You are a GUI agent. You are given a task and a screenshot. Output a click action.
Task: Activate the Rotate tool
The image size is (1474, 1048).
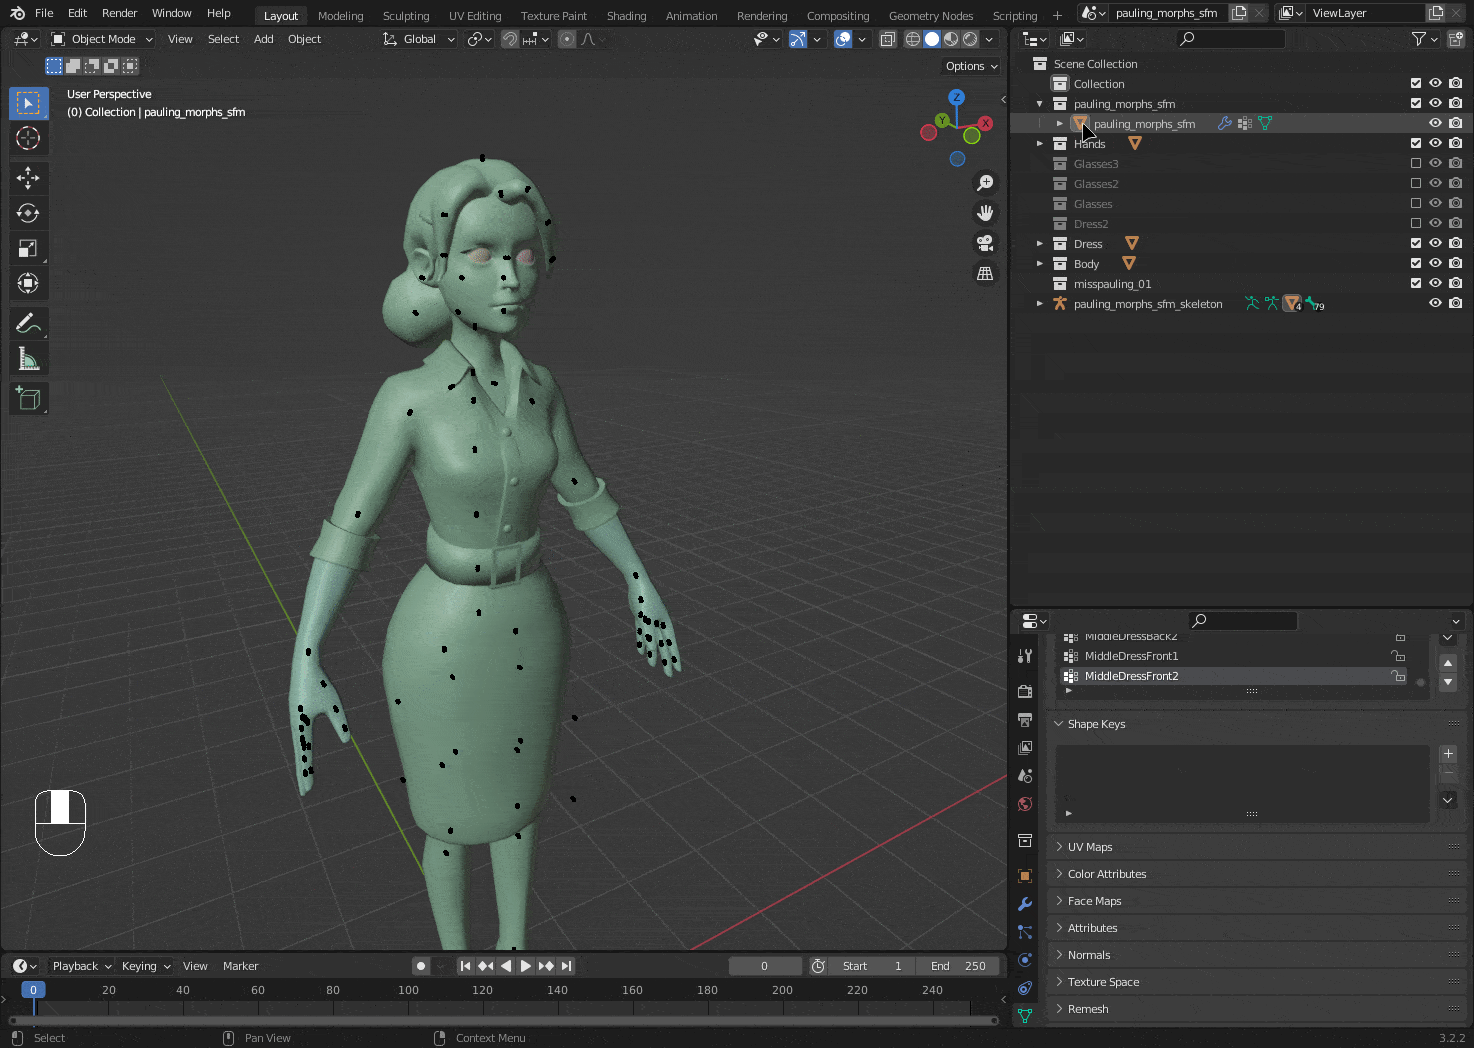pos(28,213)
